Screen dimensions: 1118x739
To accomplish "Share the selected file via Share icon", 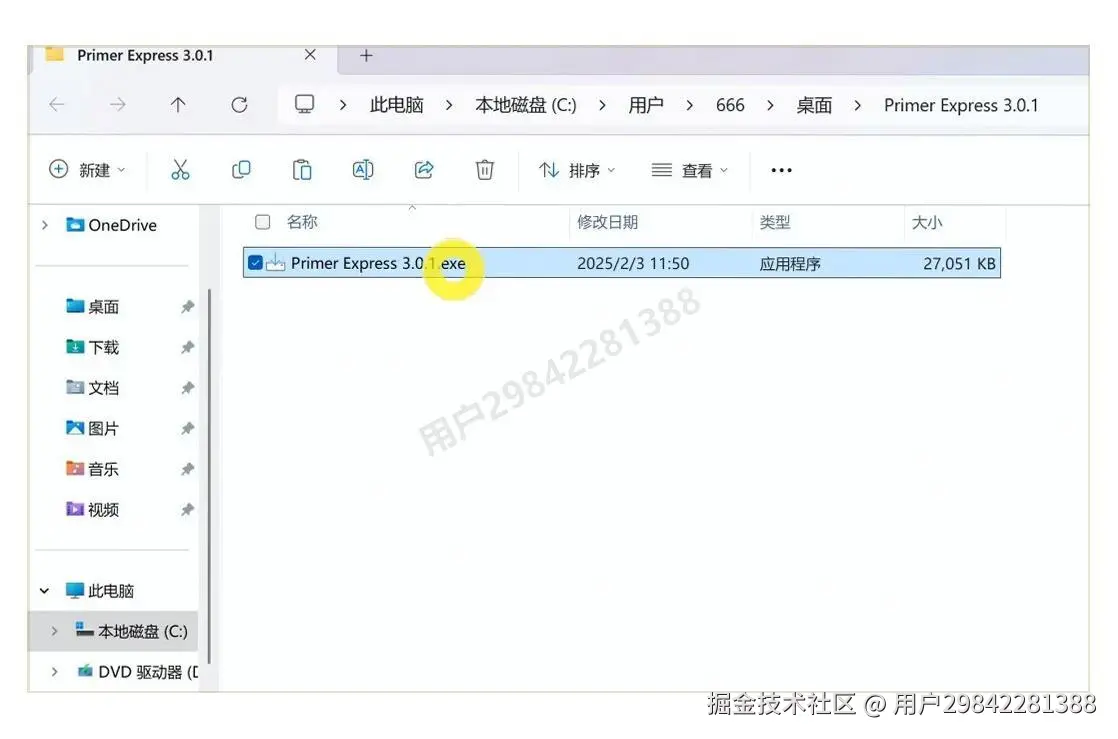I will (x=423, y=169).
